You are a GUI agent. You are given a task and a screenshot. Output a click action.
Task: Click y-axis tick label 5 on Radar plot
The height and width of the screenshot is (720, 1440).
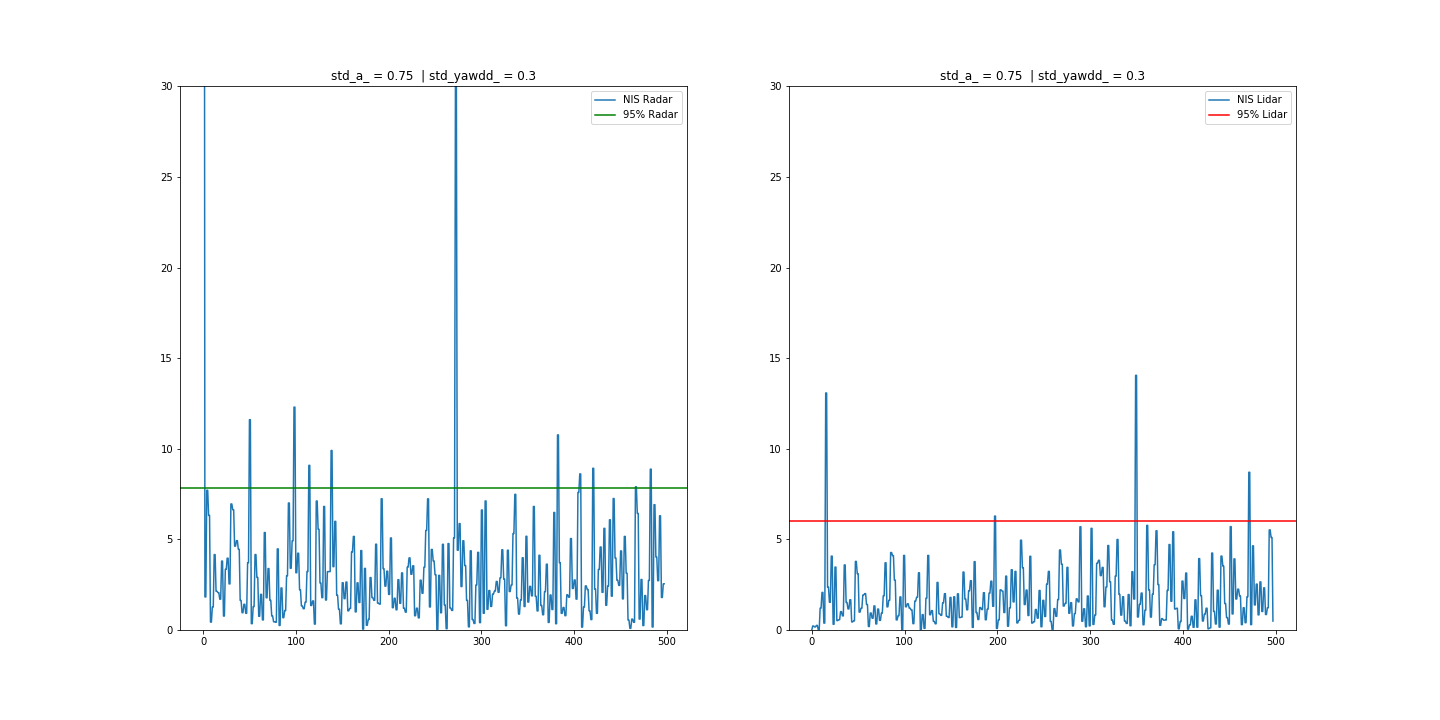pyautogui.click(x=170, y=540)
